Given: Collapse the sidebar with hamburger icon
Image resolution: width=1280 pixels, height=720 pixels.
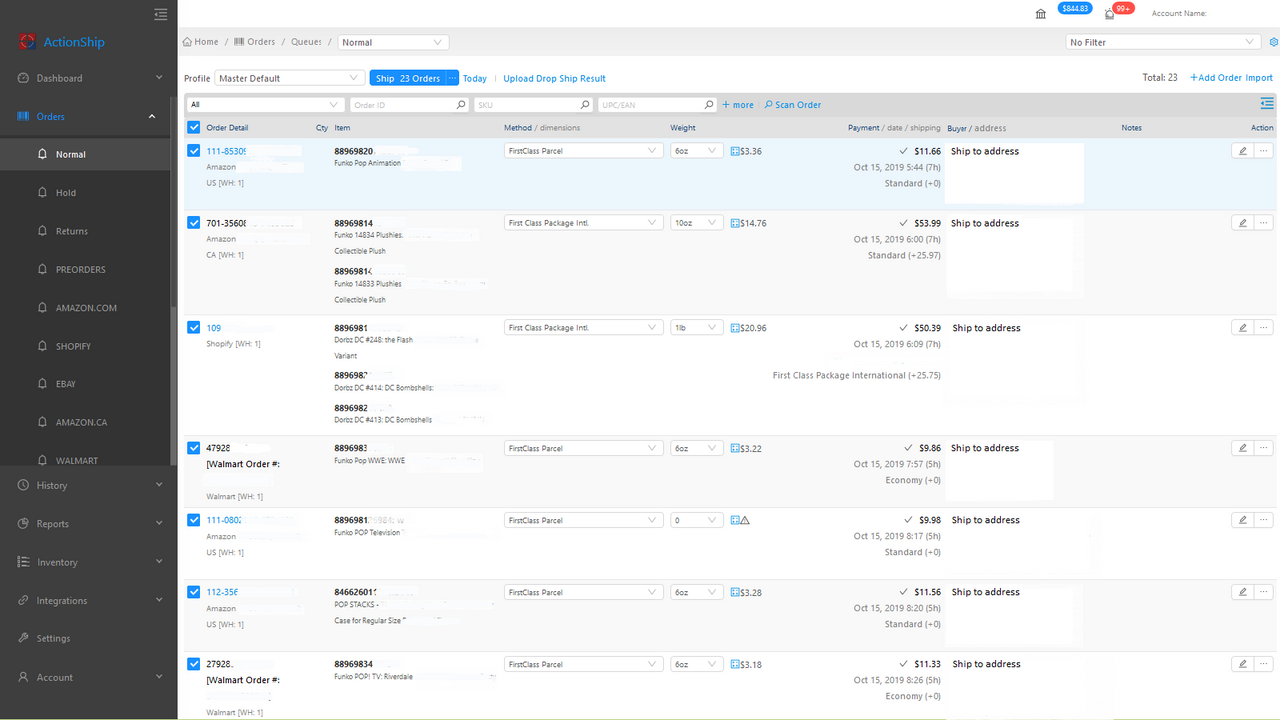Looking at the screenshot, I should 160,14.
